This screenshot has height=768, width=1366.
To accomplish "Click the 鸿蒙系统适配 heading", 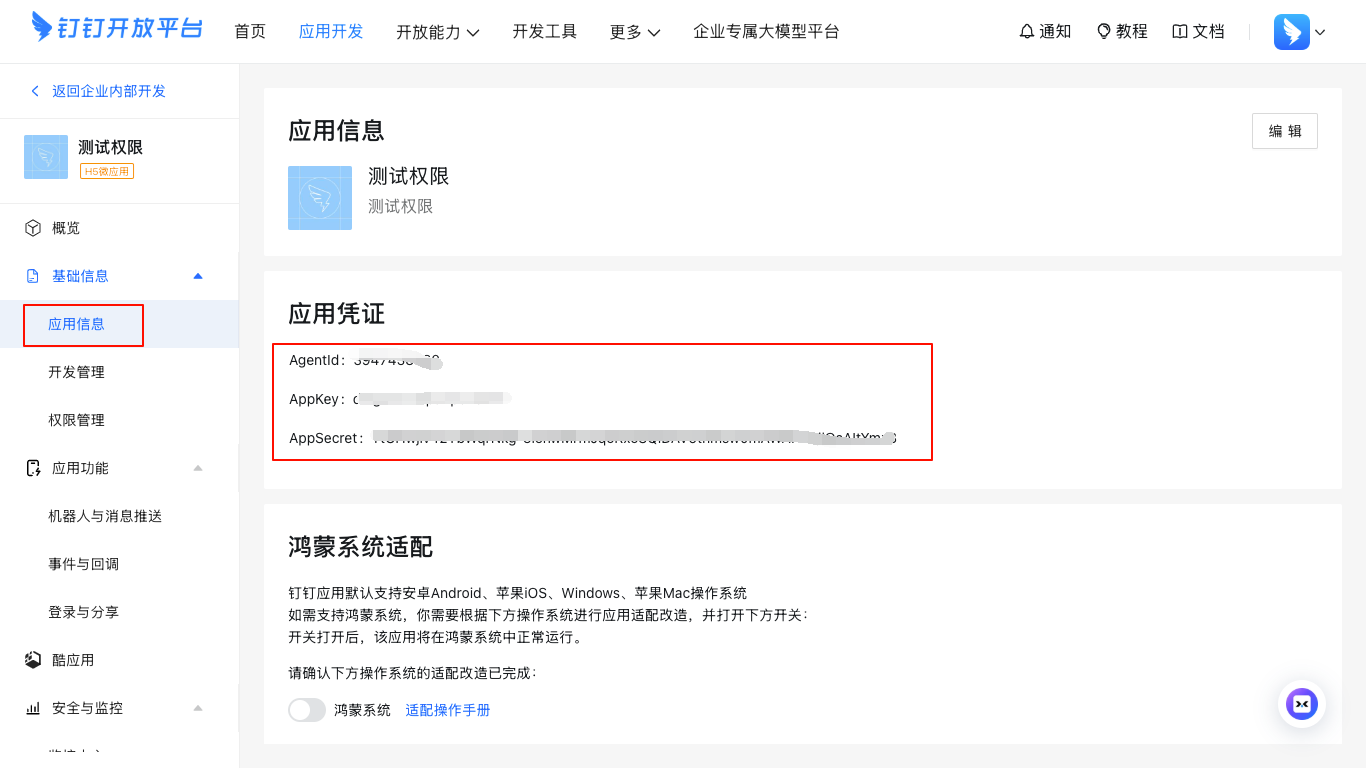I will pos(360,547).
